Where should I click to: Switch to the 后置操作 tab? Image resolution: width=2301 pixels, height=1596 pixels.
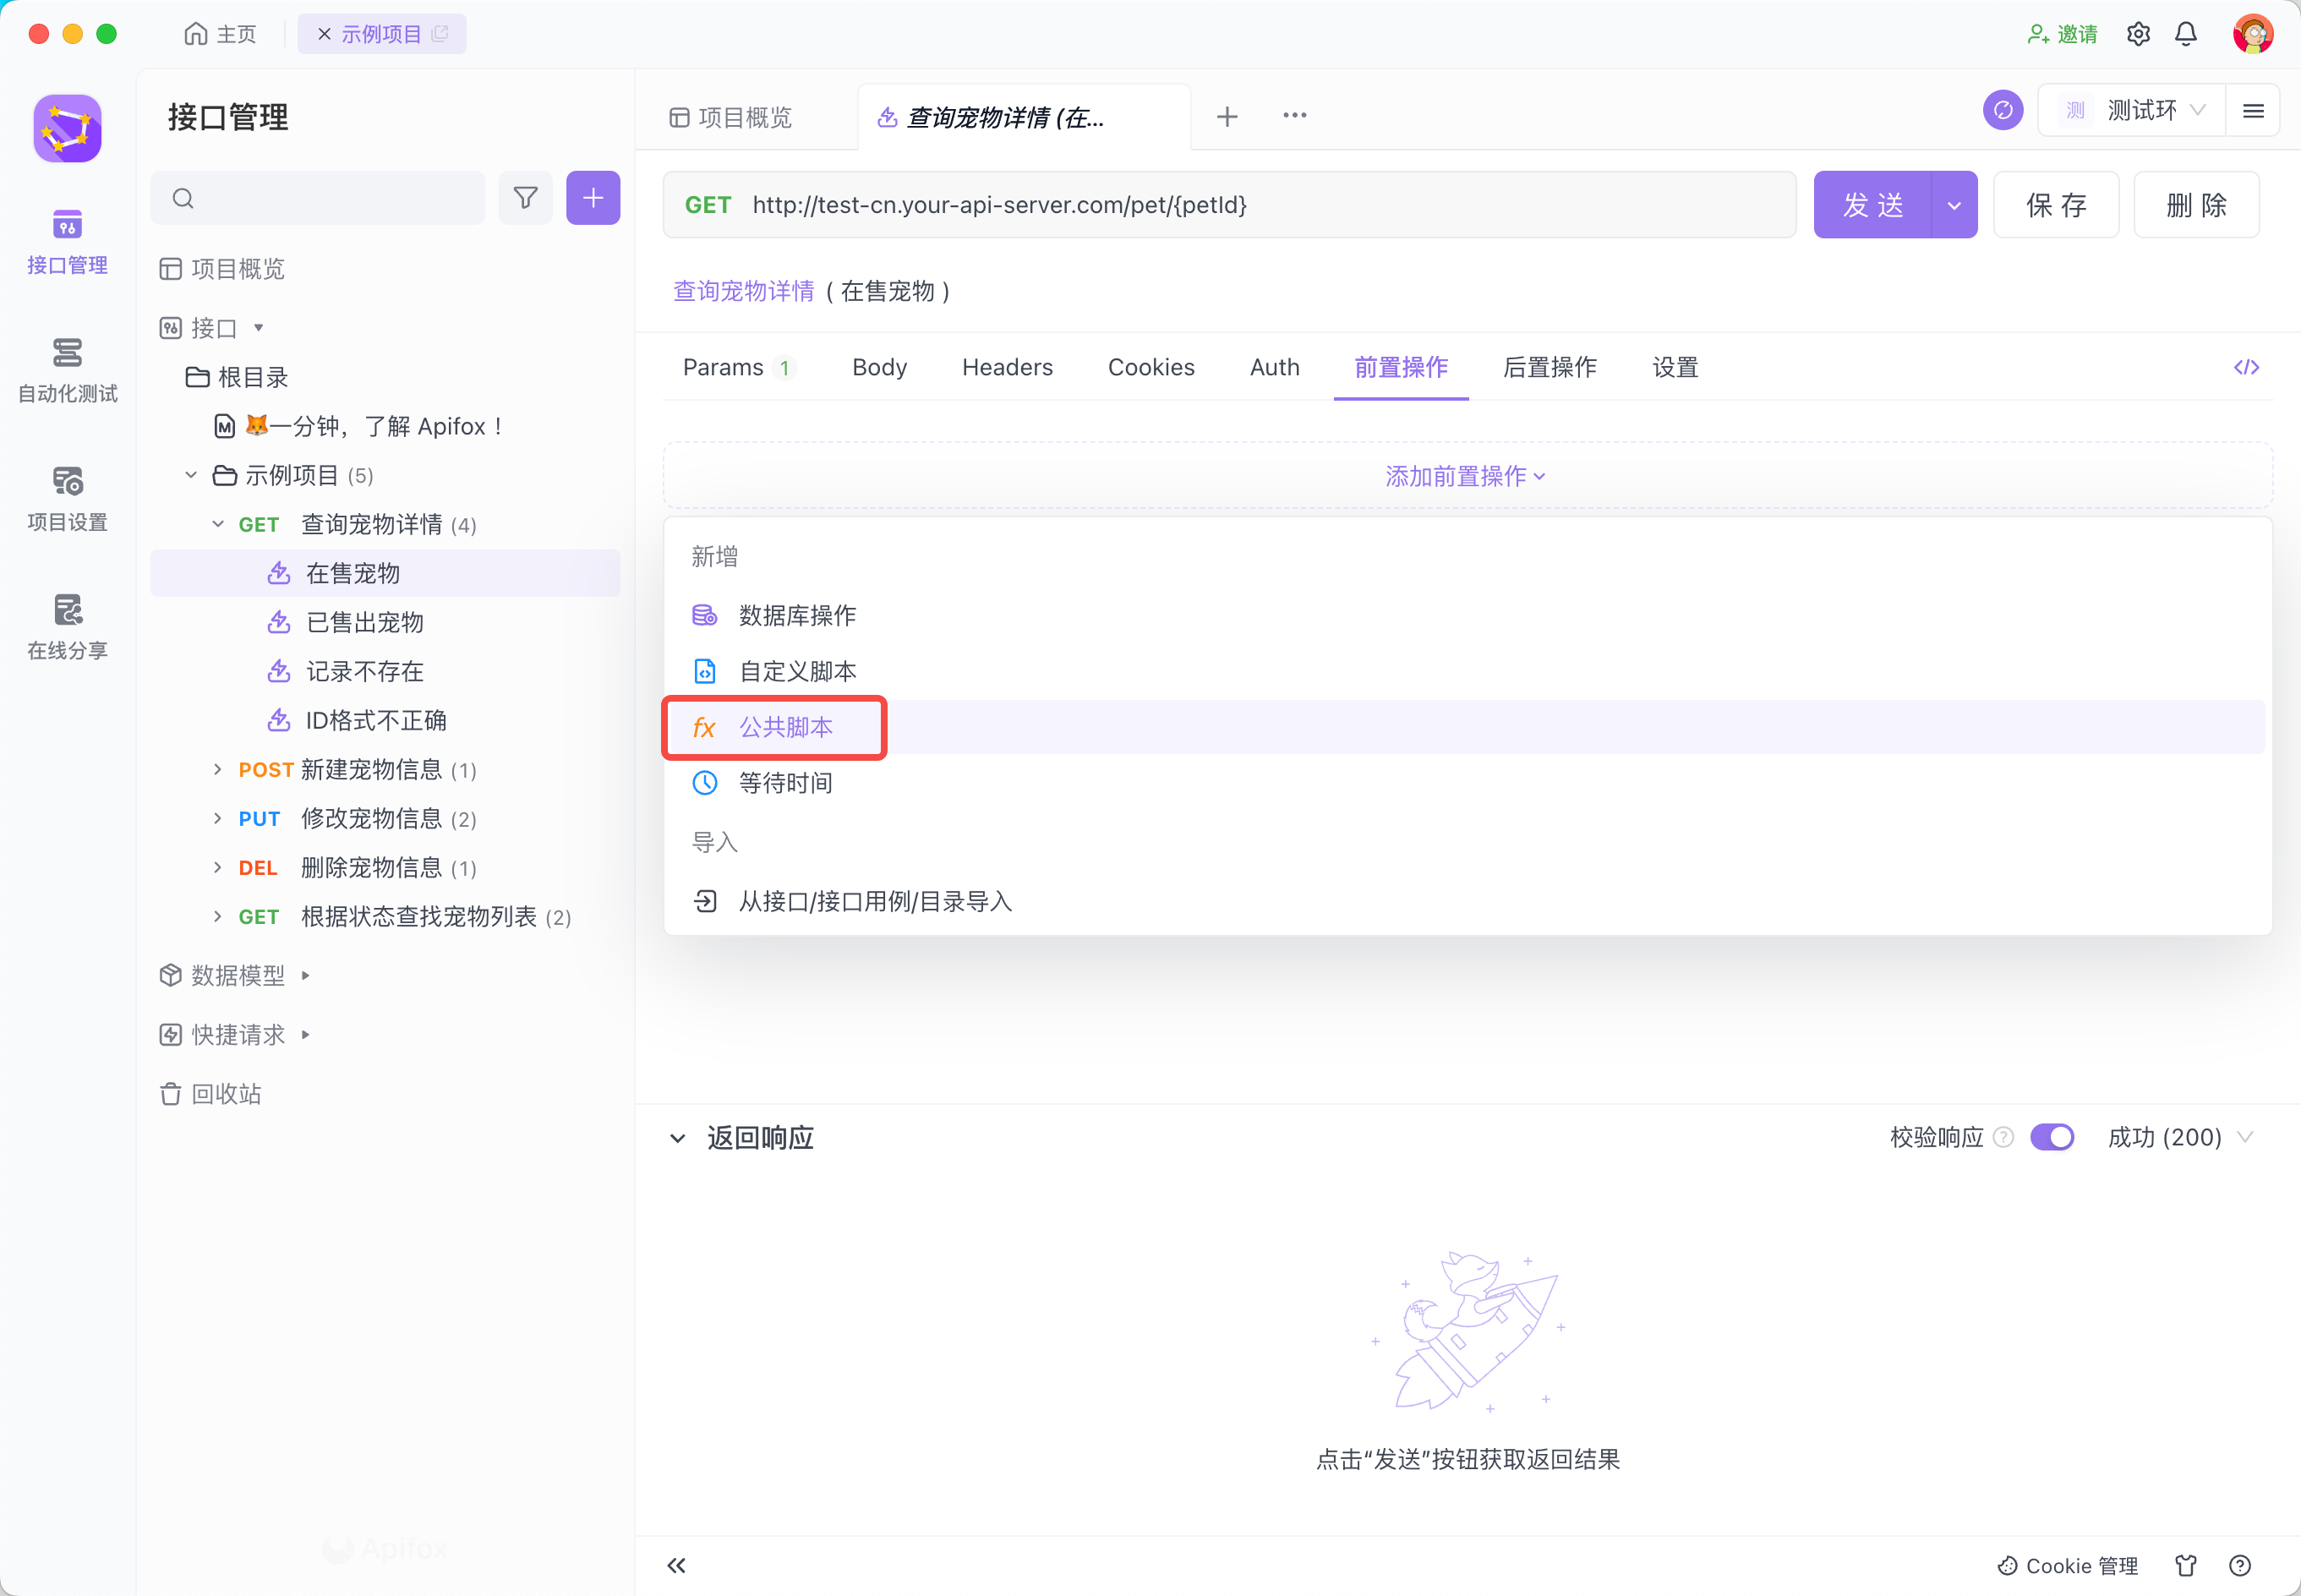pyautogui.click(x=1549, y=367)
